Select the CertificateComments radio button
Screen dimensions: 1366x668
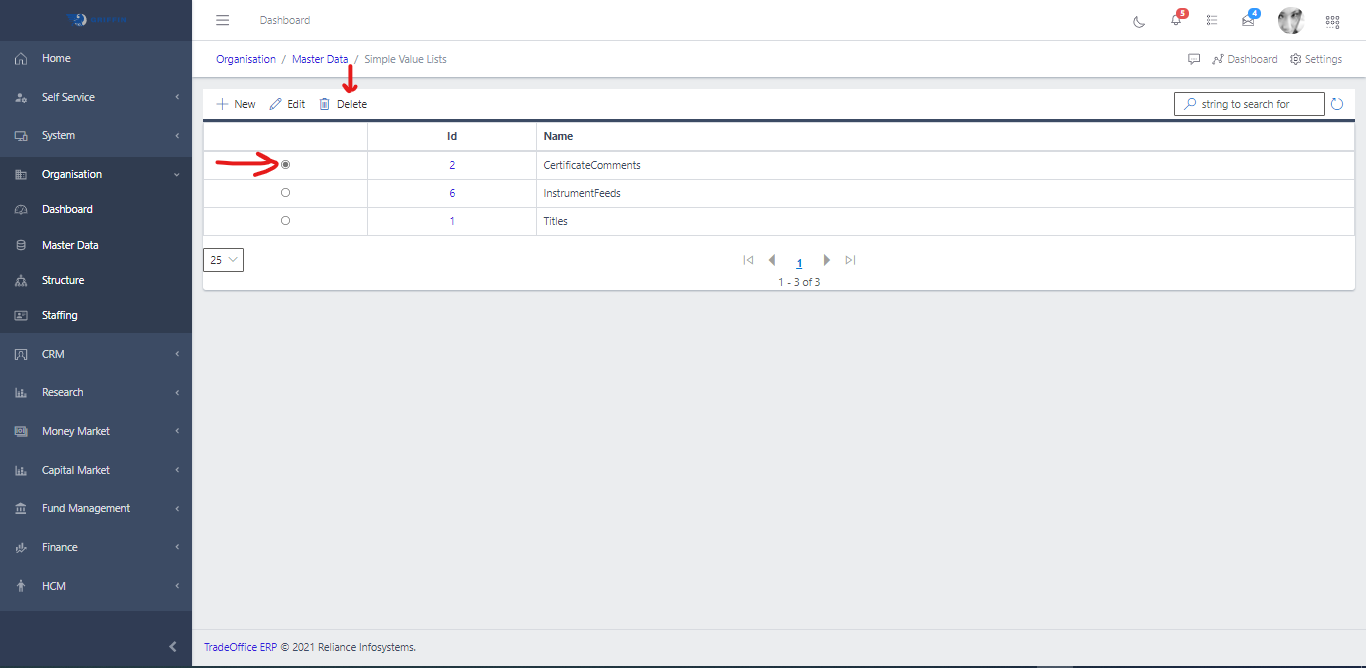click(x=286, y=164)
